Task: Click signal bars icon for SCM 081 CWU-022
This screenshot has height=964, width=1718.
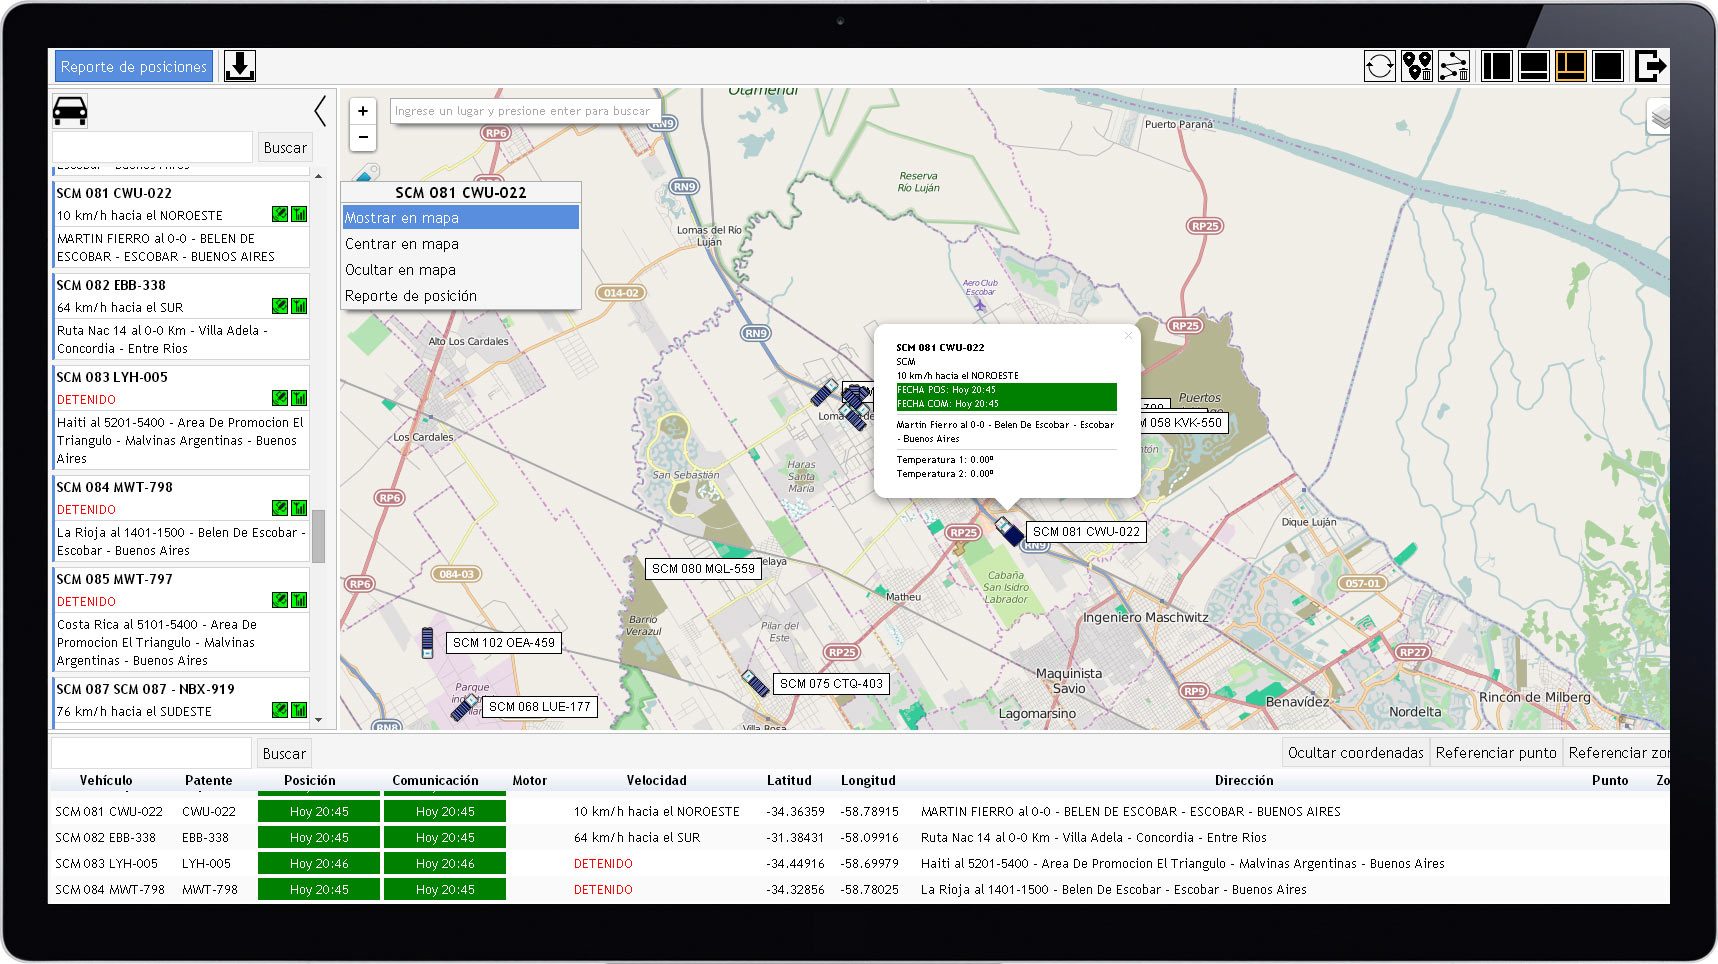Action: (x=299, y=214)
